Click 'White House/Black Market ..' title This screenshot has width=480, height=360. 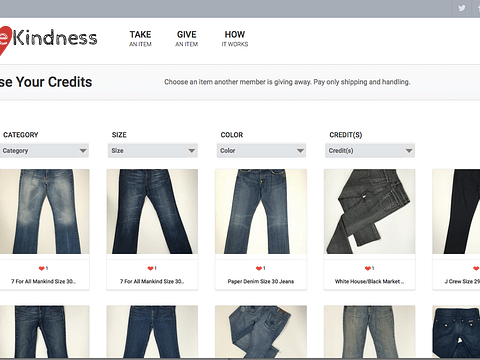coord(369,282)
